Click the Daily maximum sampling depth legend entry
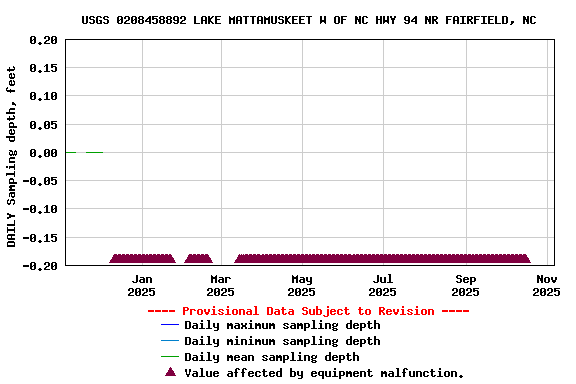The image size is (576, 384). [271, 325]
